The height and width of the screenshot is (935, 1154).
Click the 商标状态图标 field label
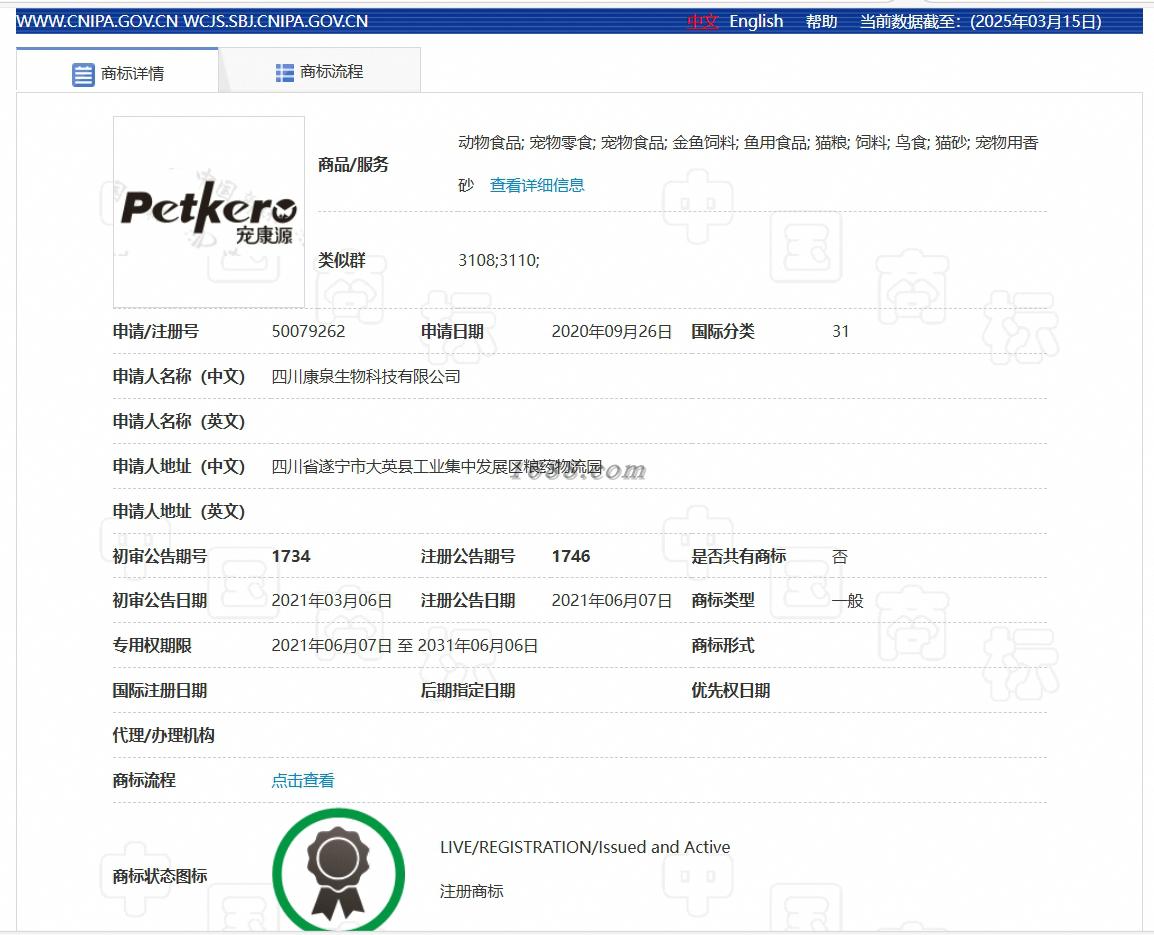(160, 876)
